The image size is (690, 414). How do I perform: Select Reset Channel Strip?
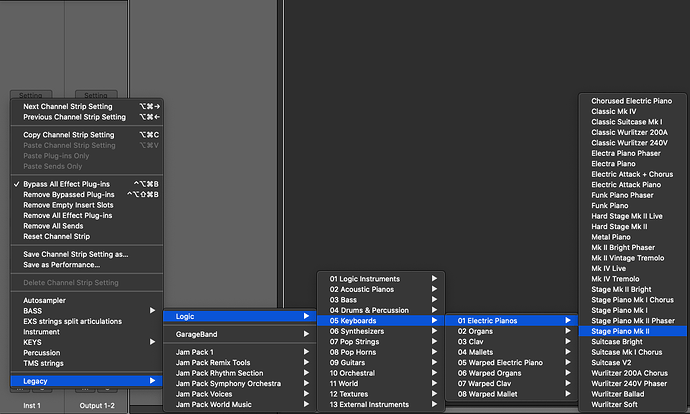tap(87, 236)
